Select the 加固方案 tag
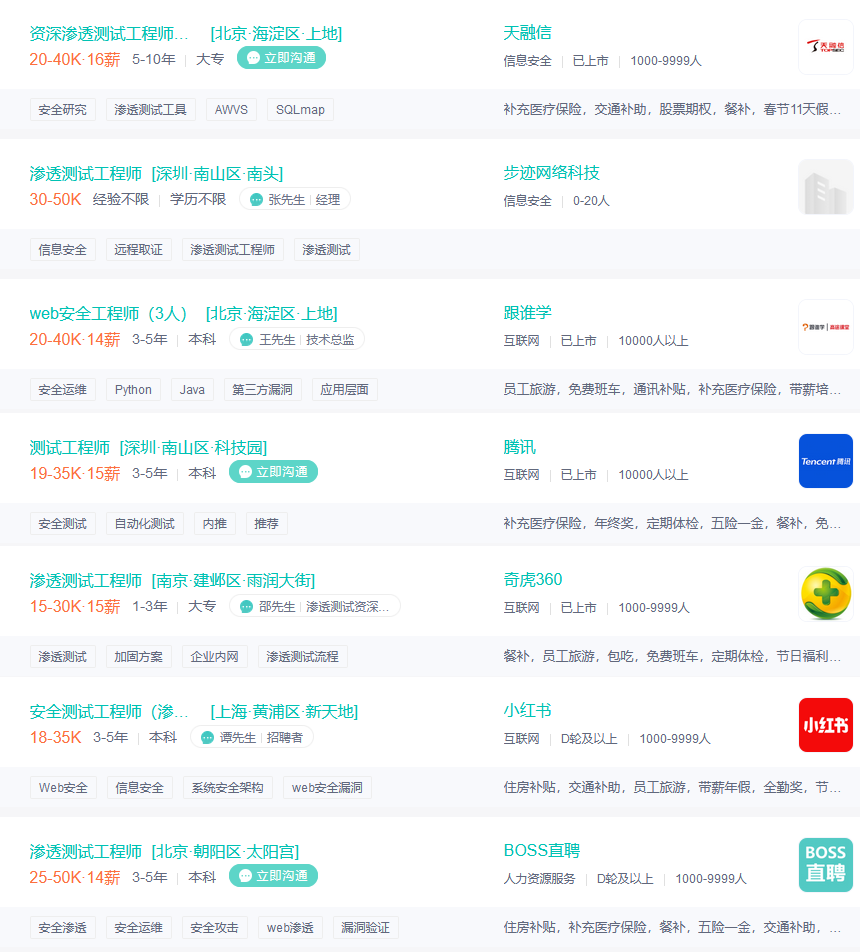The height and width of the screenshot is (952, 860). click(x=138, y=656)
